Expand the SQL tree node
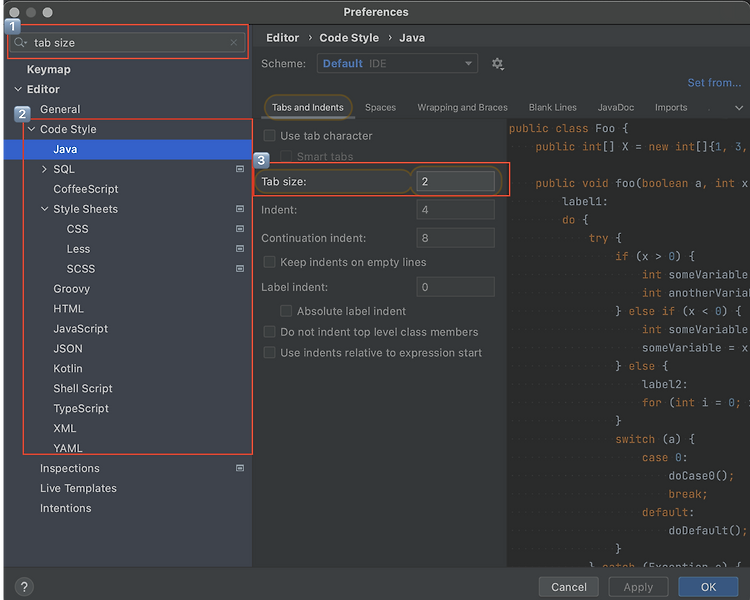The image size is (750, 600). tap(44, 169)
